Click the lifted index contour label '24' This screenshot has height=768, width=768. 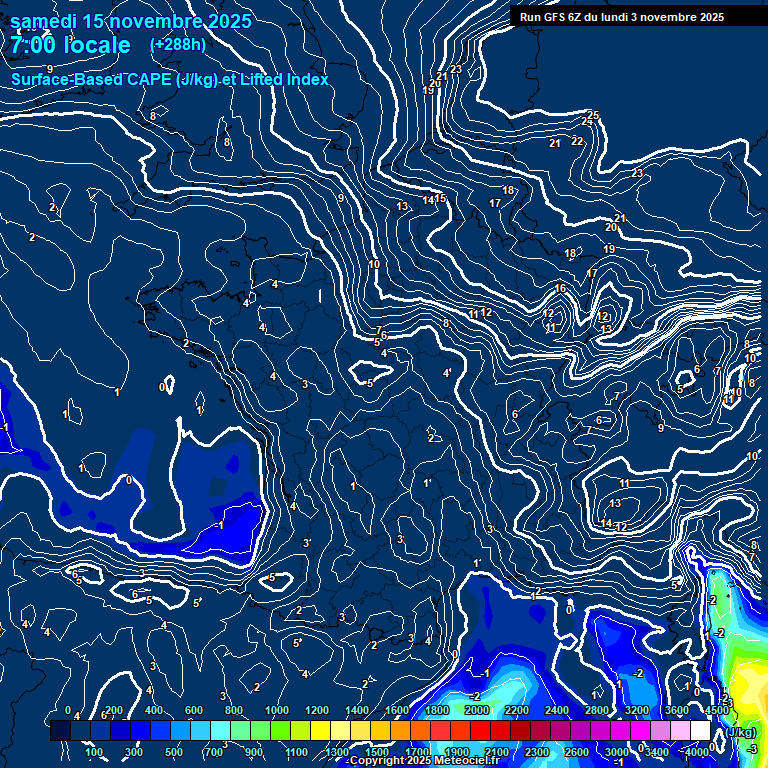[x=587, y=121]
